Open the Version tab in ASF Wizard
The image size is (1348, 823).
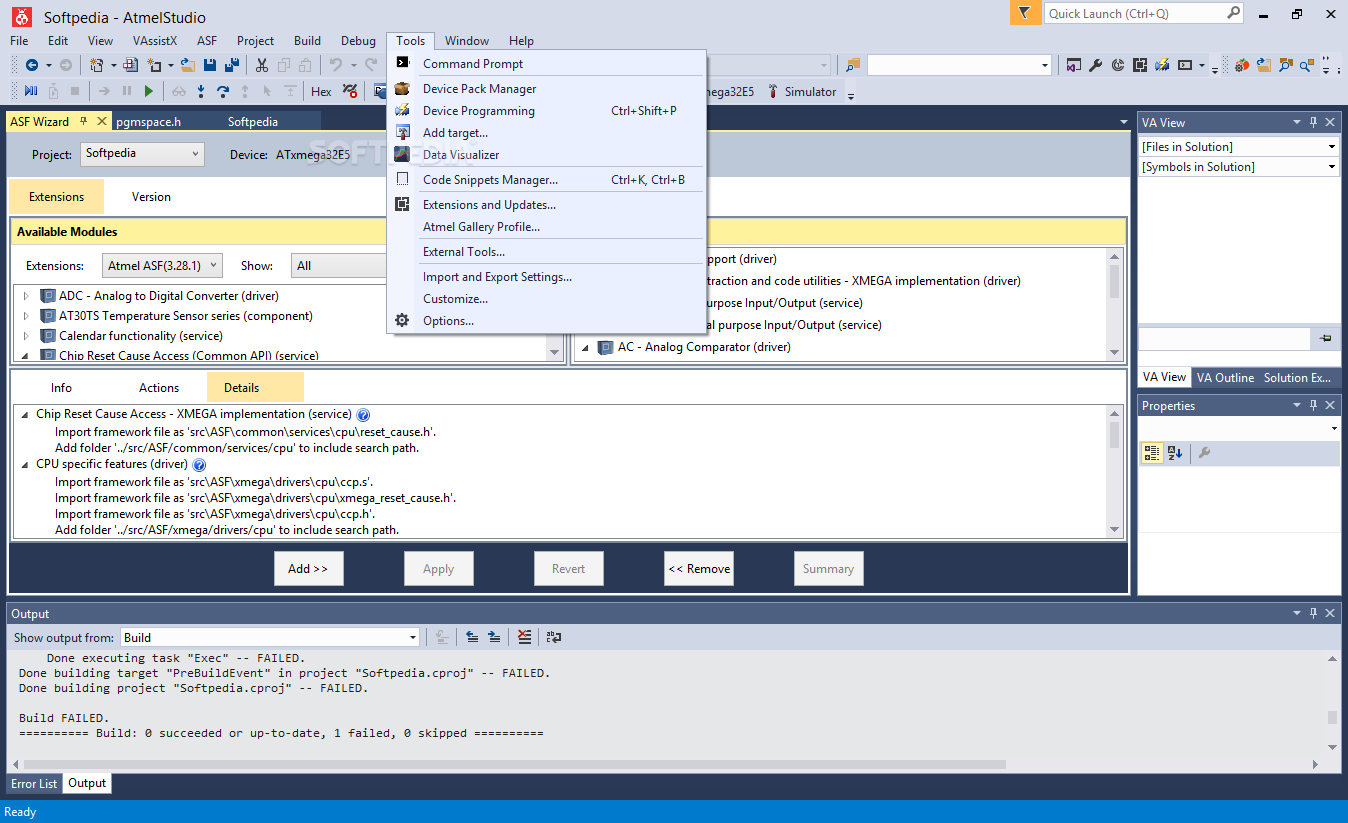[151, 197]
